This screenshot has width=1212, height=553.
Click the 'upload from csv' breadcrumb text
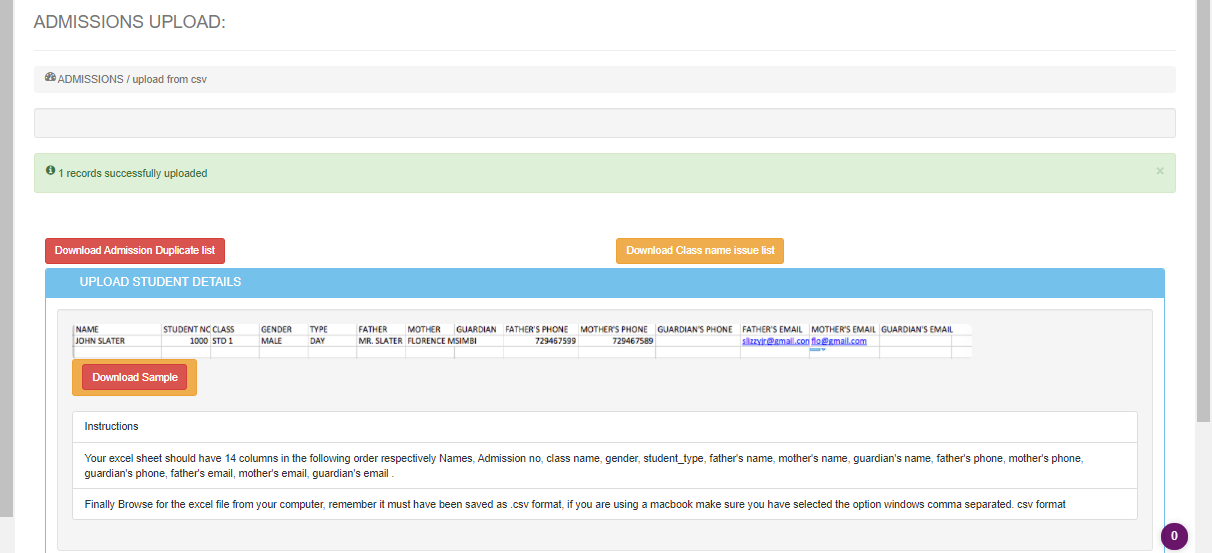tap(169, 79)
